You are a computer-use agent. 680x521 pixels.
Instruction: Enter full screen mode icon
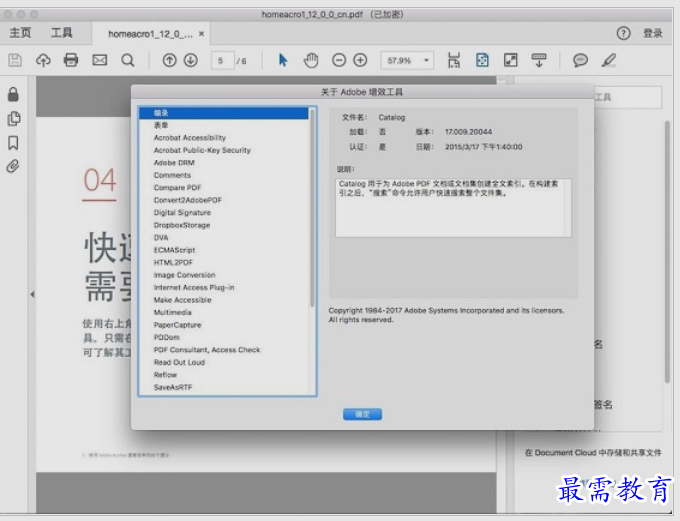(510, 60)
